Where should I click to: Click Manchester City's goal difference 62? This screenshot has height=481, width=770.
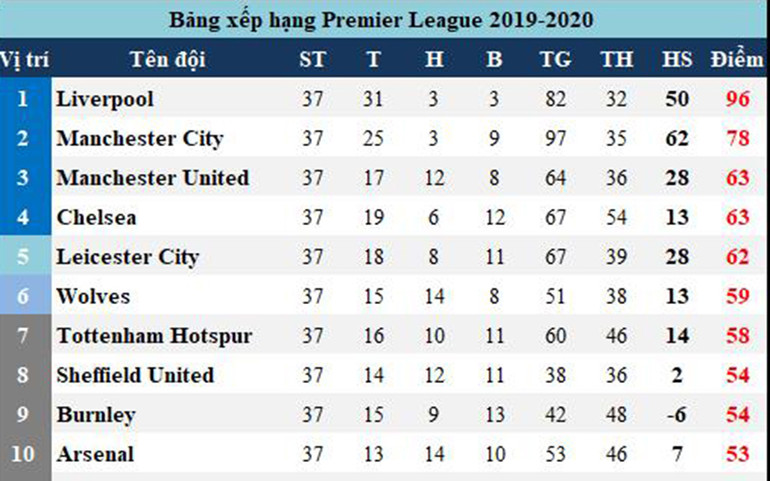[677, 139]
